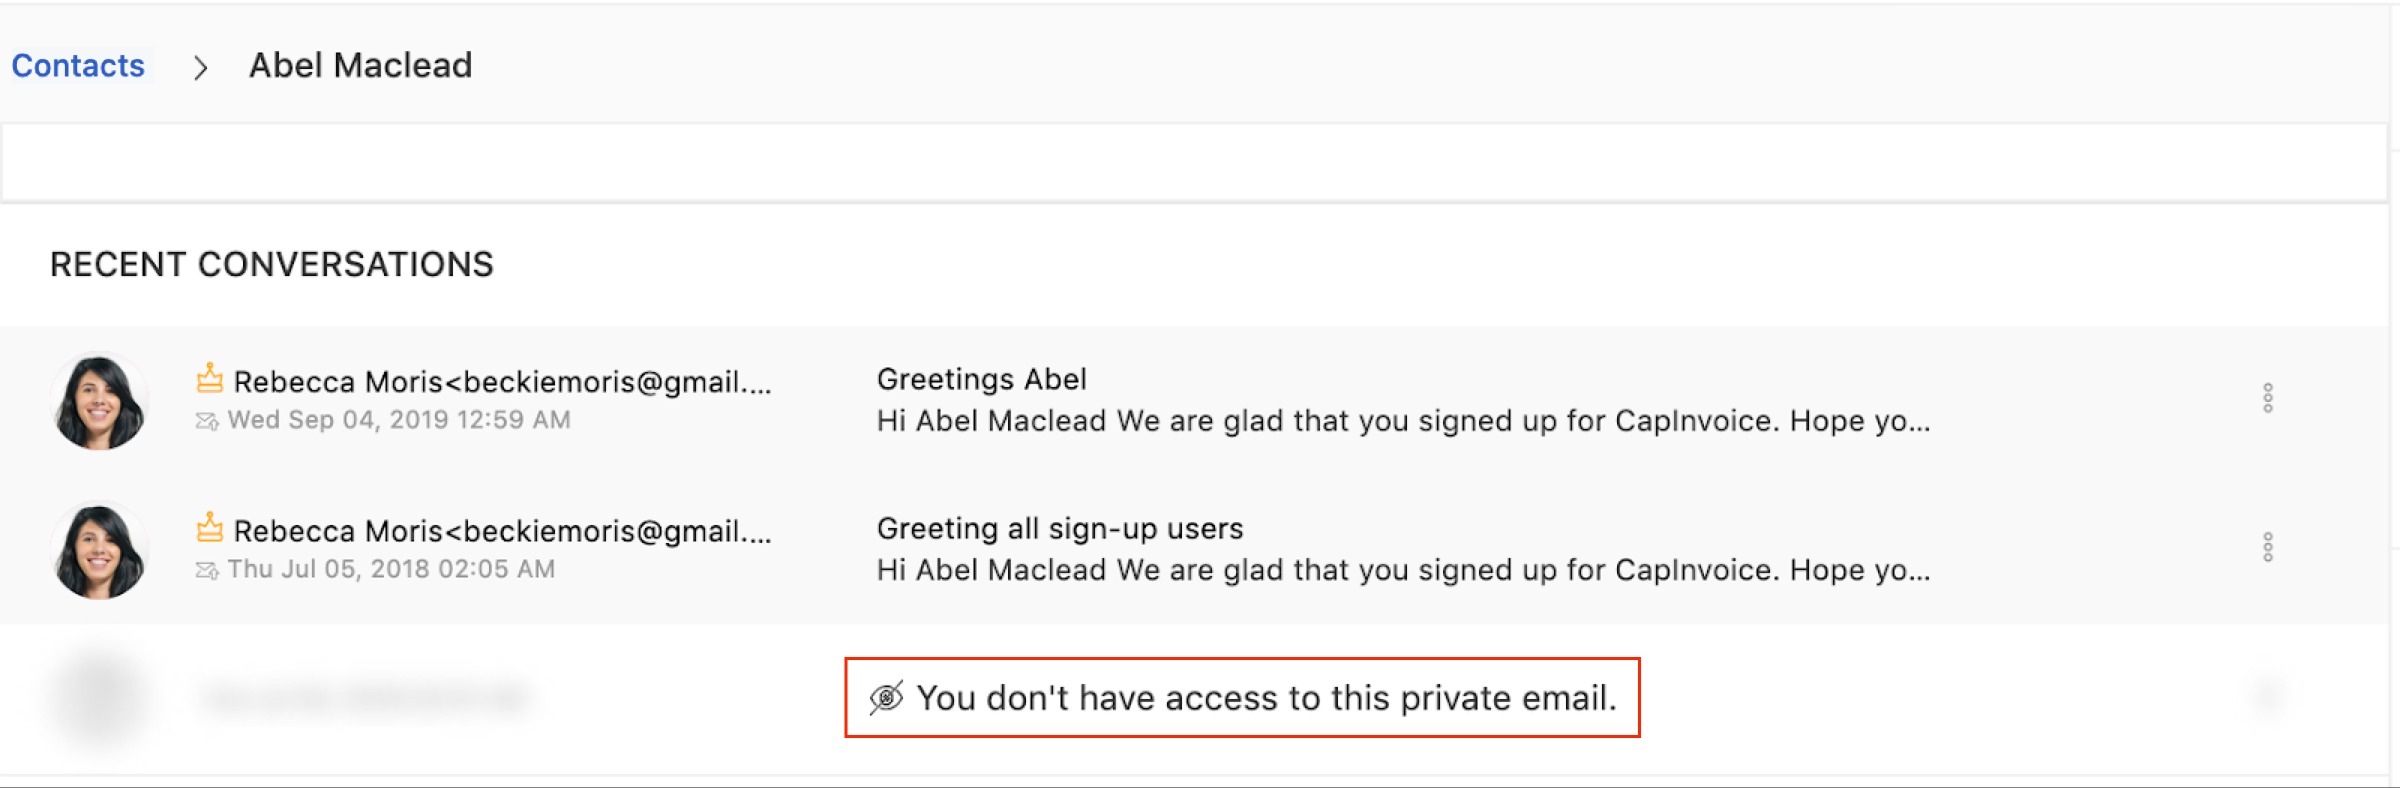This screenshot has width=2400, height=788.
Task: Open the Greetings Abel email subject
Action: (x=981, y=380)
